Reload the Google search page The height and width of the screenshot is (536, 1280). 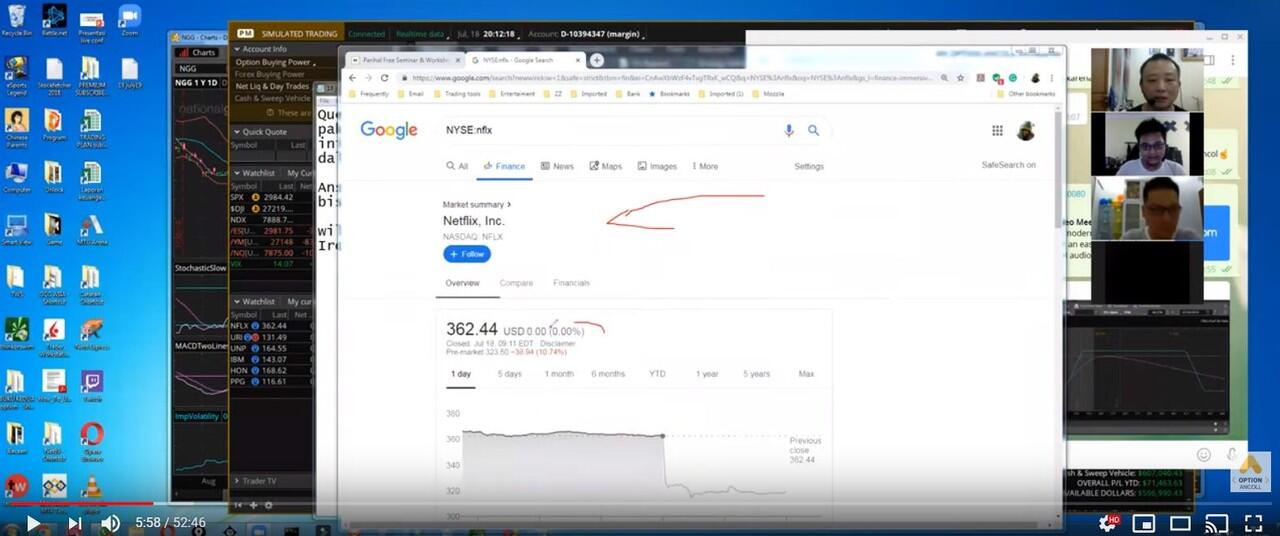[384, 77]
